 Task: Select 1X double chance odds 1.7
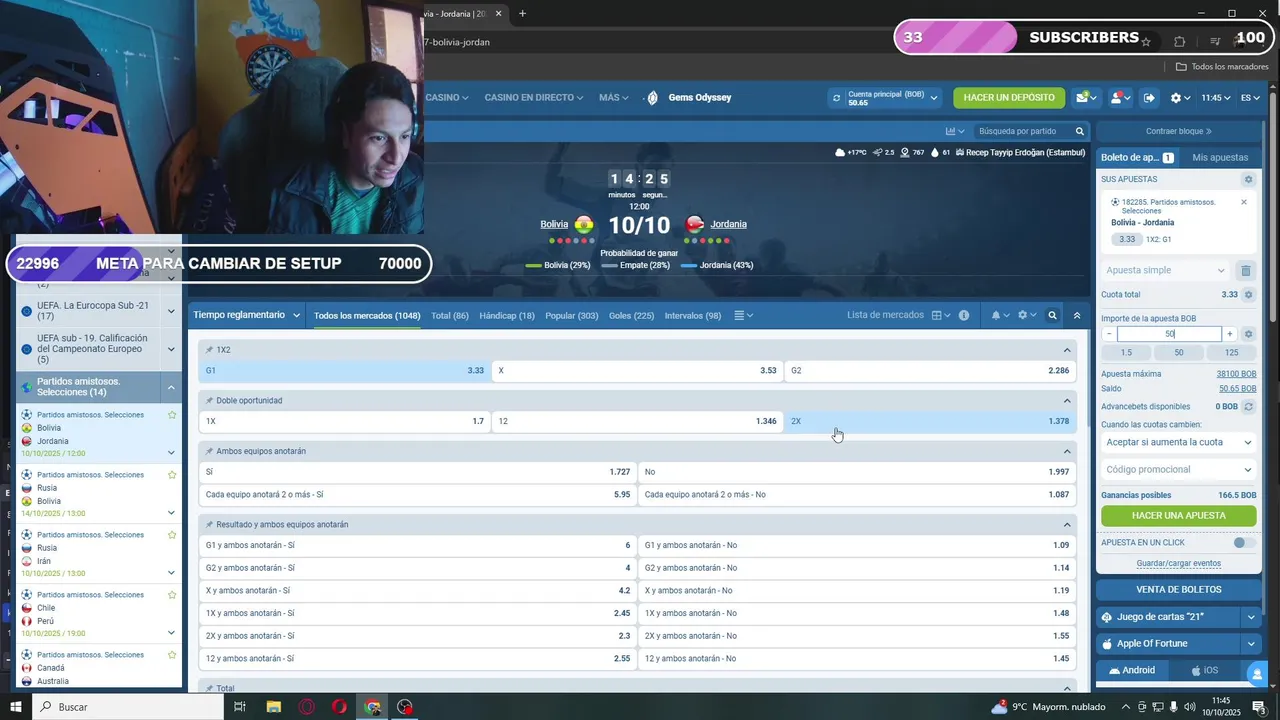click(x=344, y=421)
